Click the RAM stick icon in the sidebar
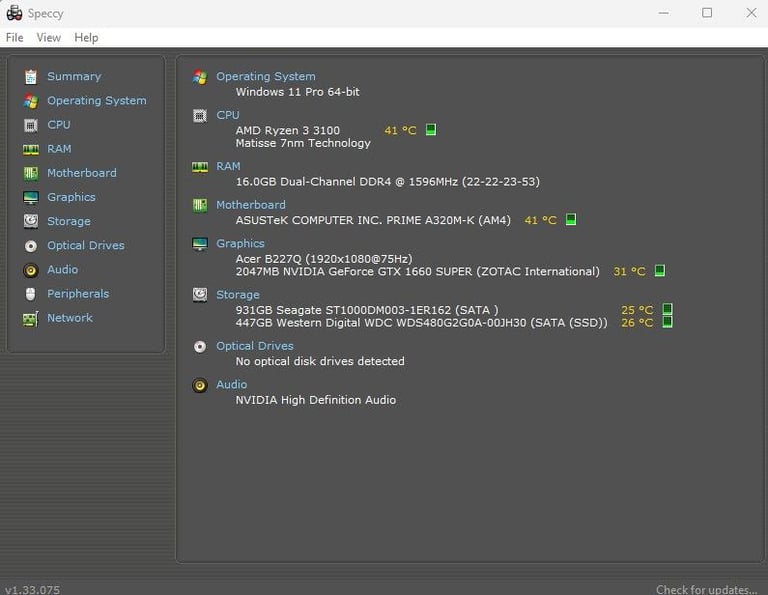This screenshot has height=595, width=768. click(x=31, y=149)
